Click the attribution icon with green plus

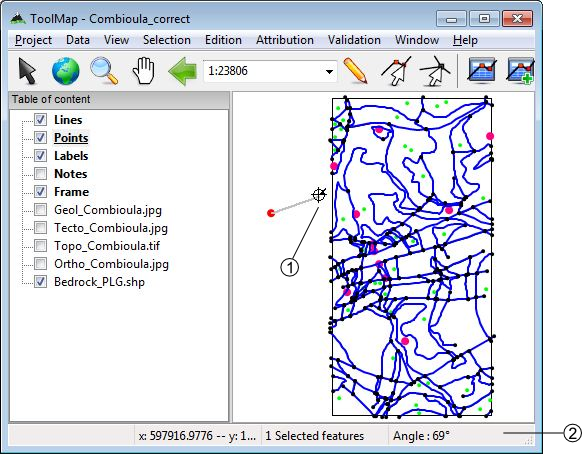520,70
